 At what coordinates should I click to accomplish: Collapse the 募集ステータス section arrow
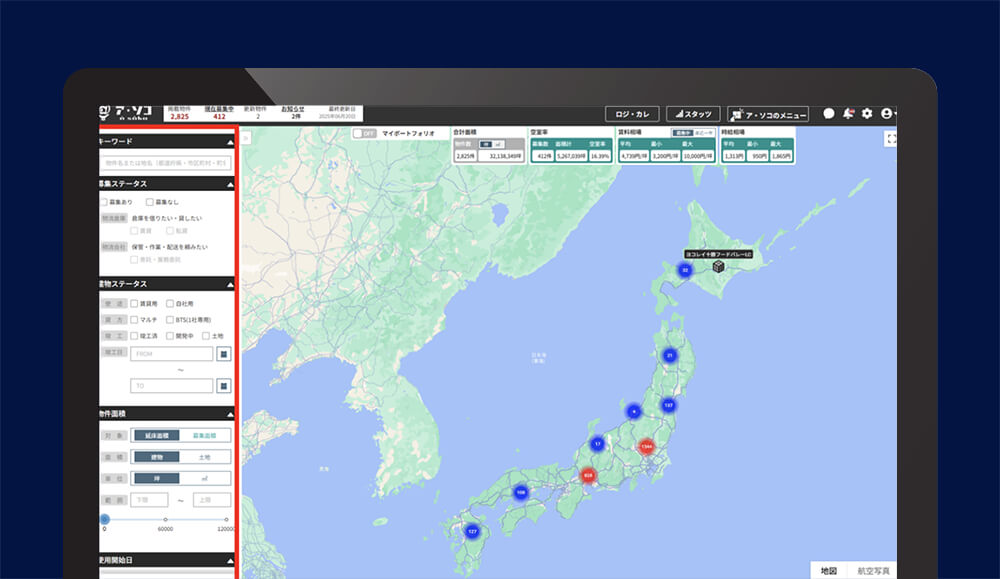tap(229, 185)
